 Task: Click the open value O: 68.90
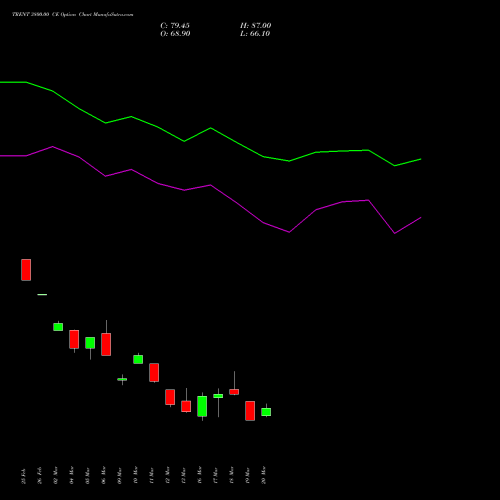tap(175, 34)
